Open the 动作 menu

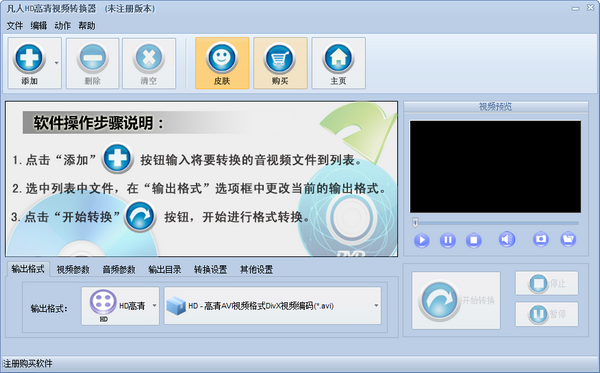[62, 26]
